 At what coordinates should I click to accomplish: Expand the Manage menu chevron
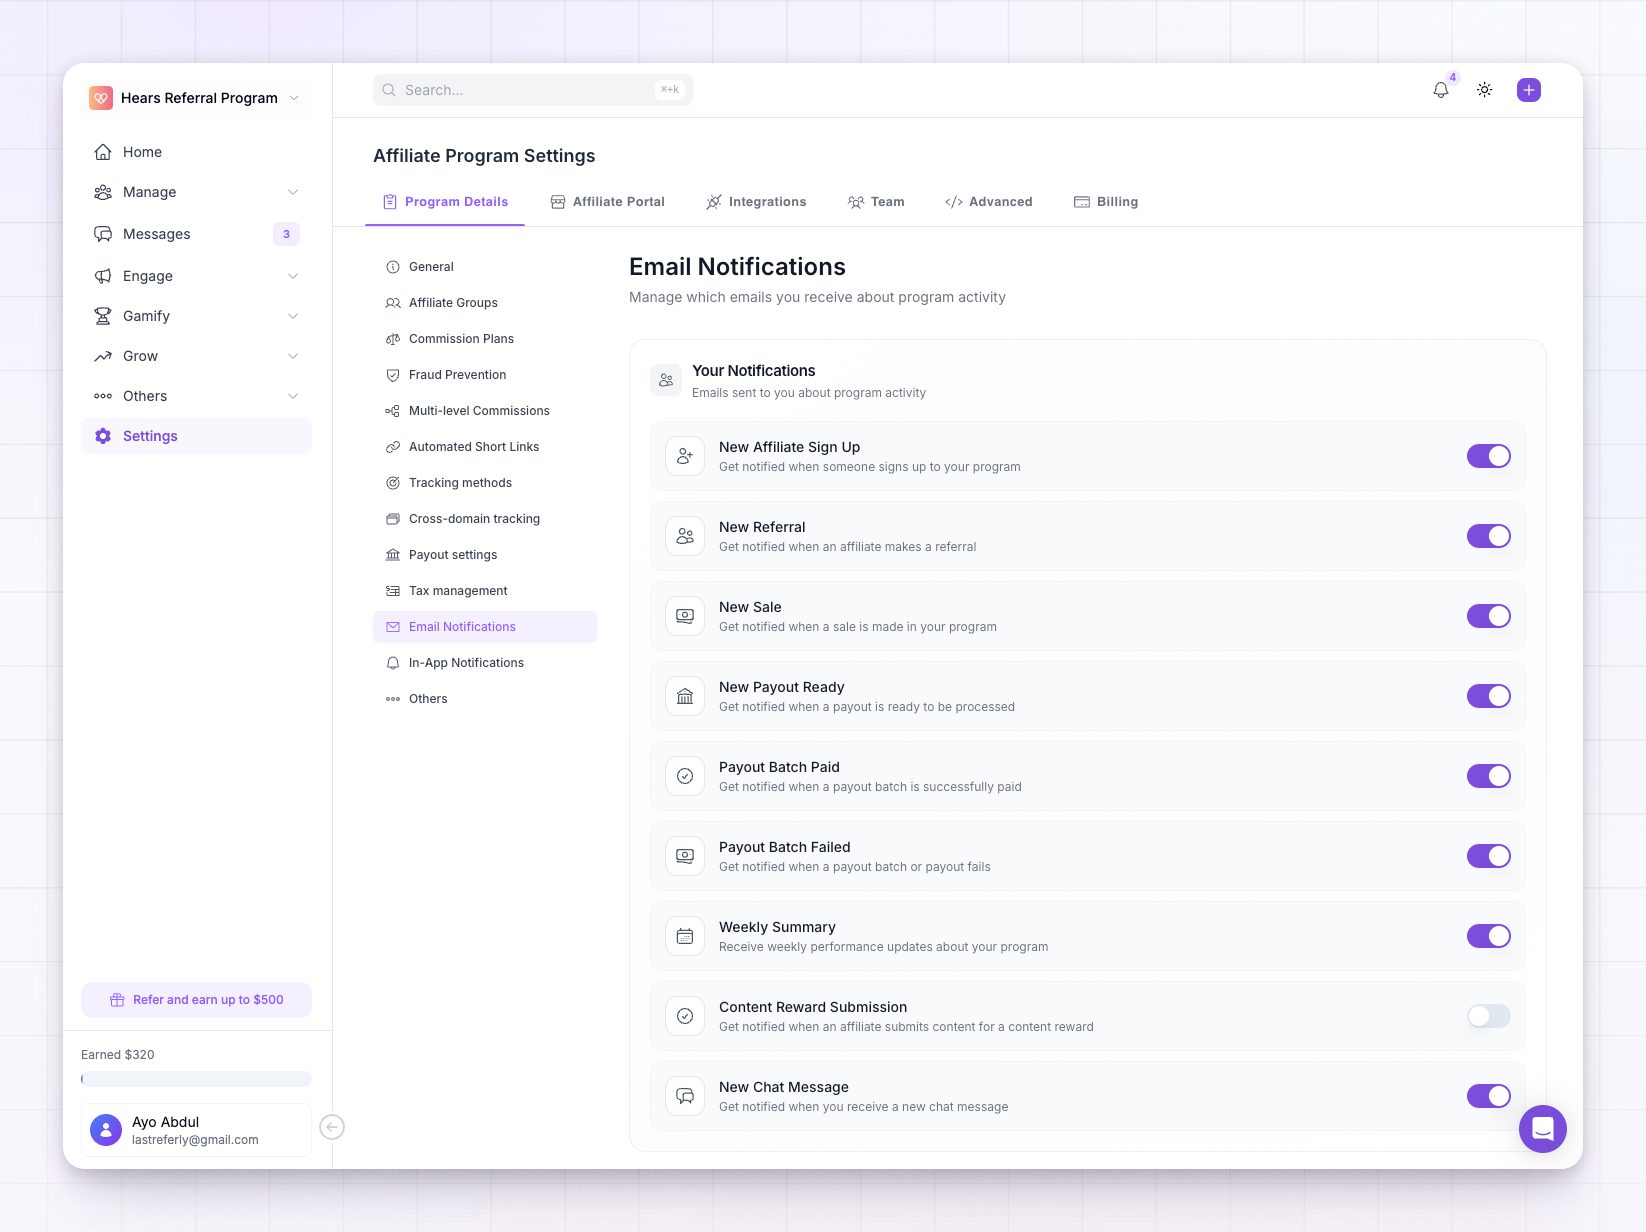(x=293, y=192)
